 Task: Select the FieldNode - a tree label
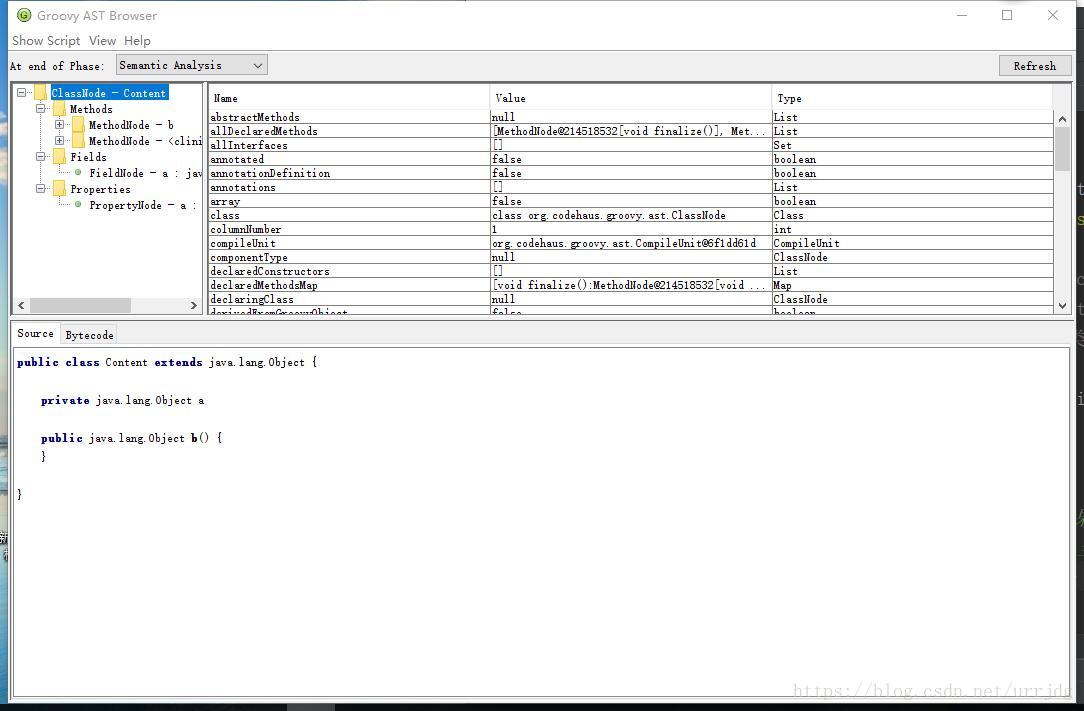click(145, 173)
